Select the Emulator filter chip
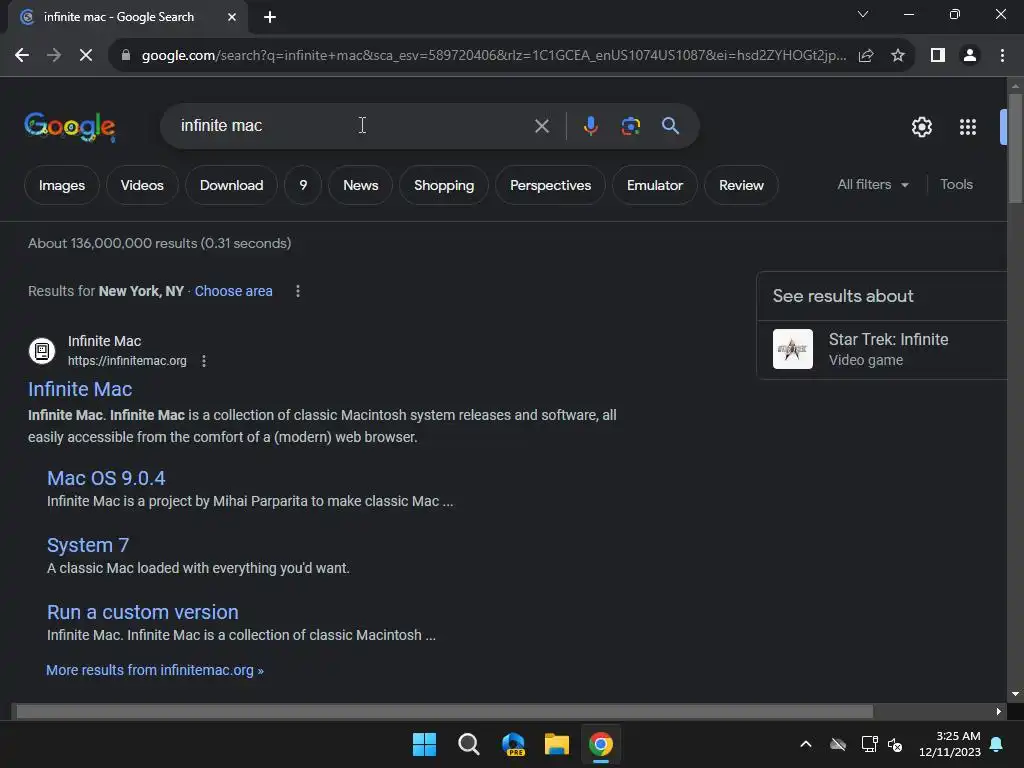Viewport: 1024px width, 768px height. tap(655, 185)
